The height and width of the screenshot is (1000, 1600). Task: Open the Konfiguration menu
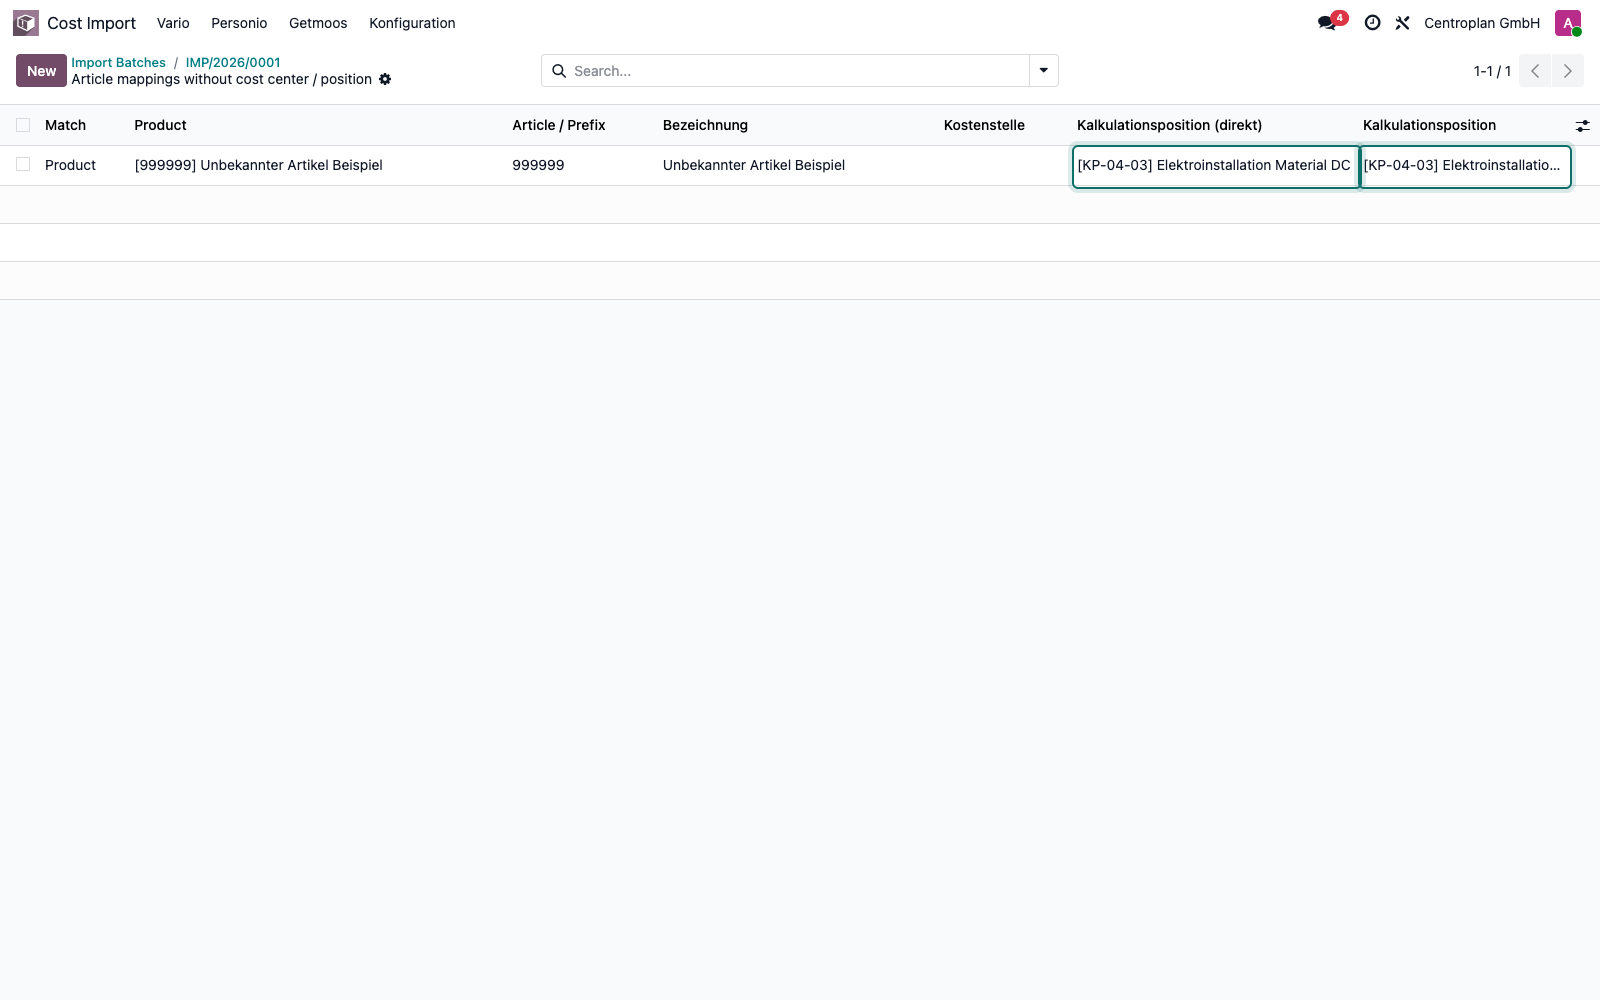point(412,23)
